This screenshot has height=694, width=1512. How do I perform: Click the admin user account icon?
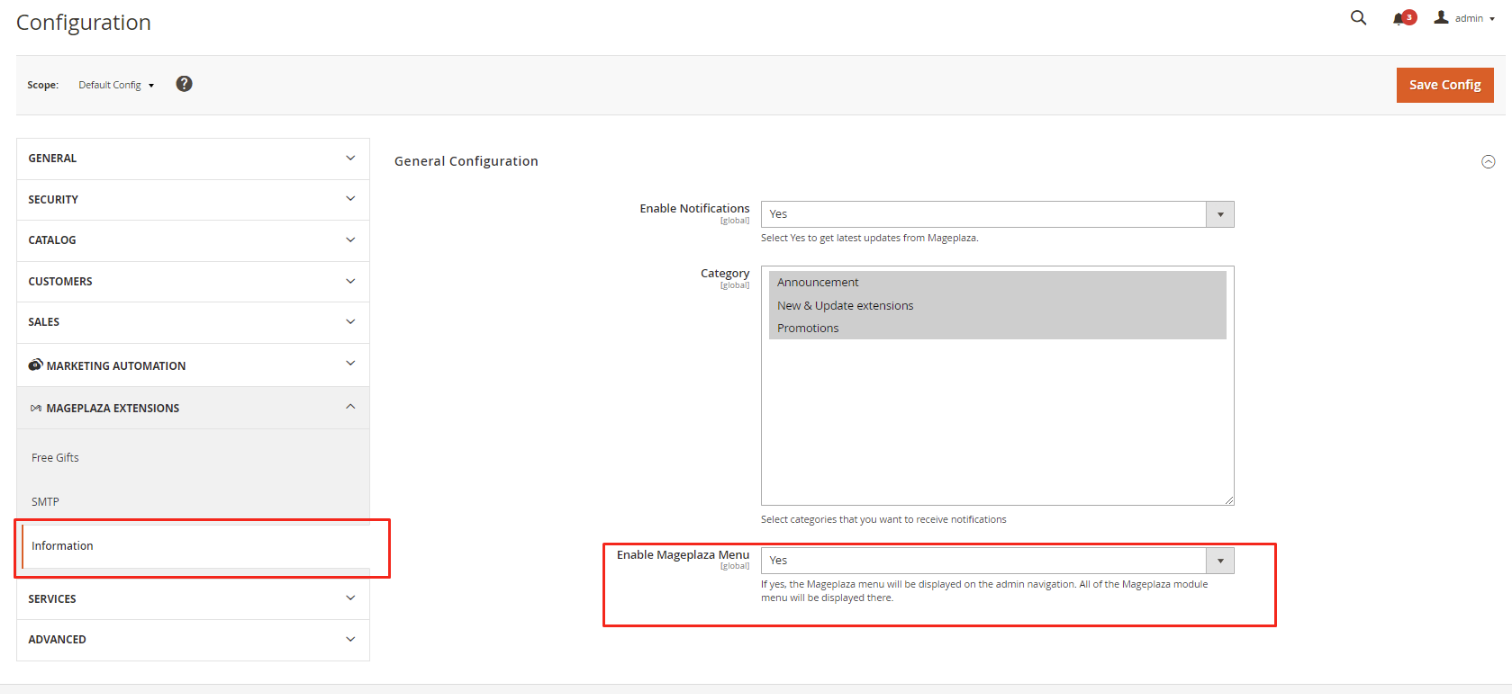[1441, 18]
